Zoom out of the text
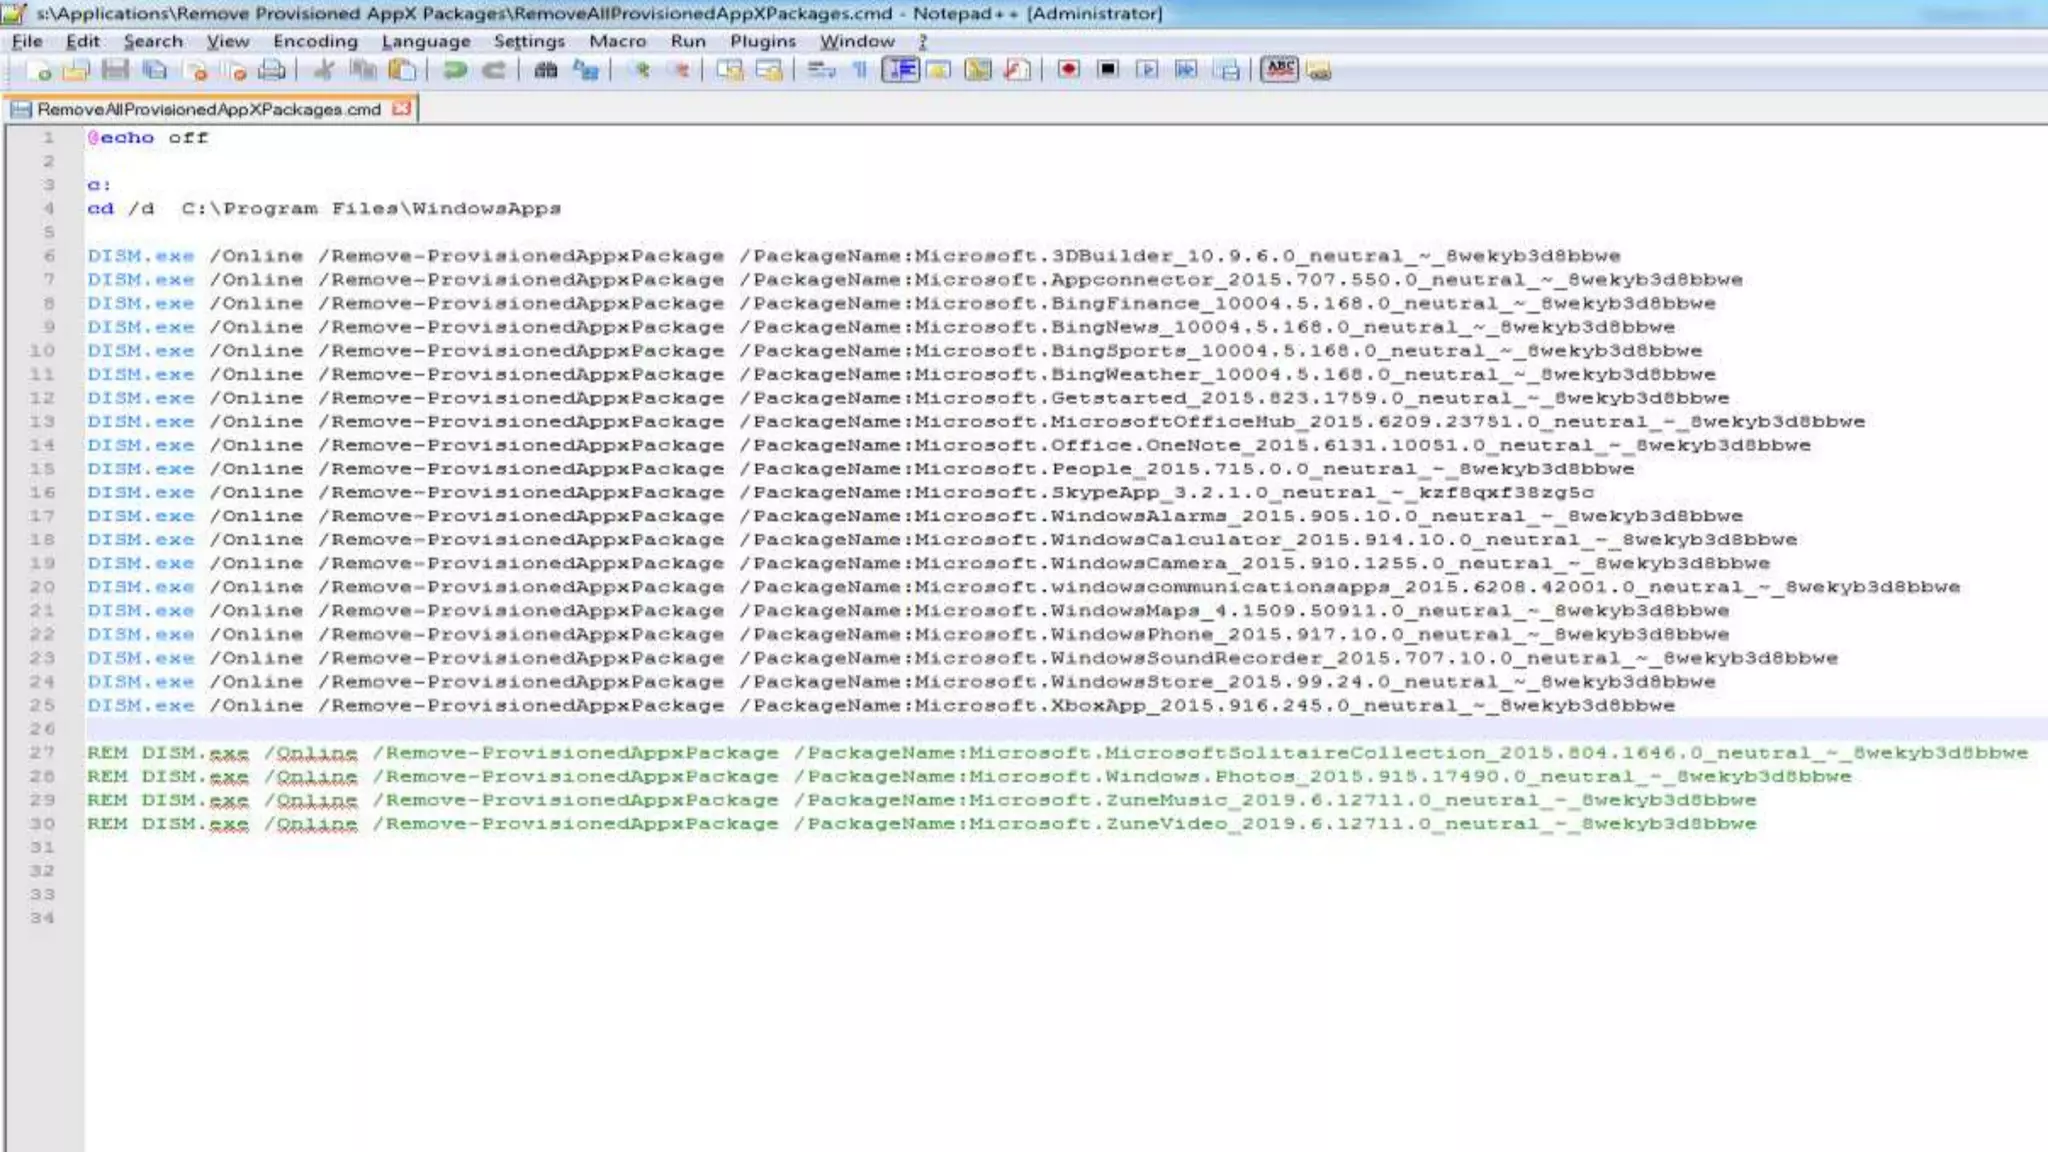This screenshot has height=1152, width=2048. click(681, 70)
